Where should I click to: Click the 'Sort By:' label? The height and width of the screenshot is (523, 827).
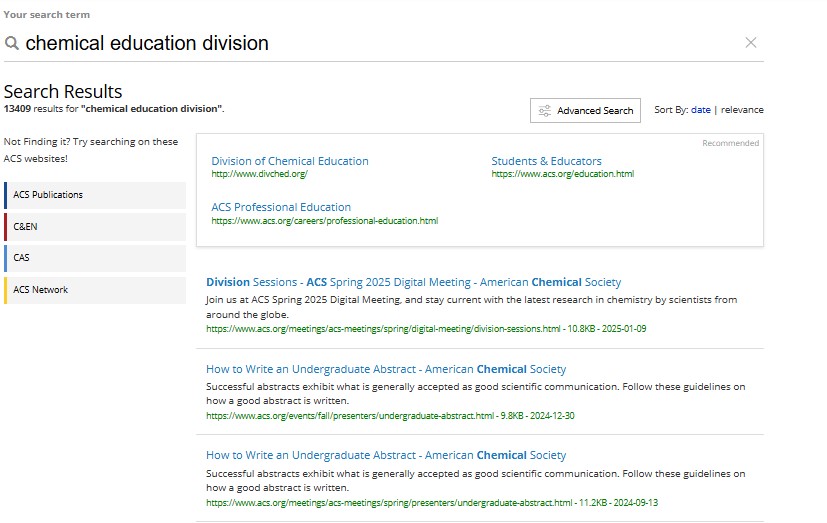coord(671,110)
